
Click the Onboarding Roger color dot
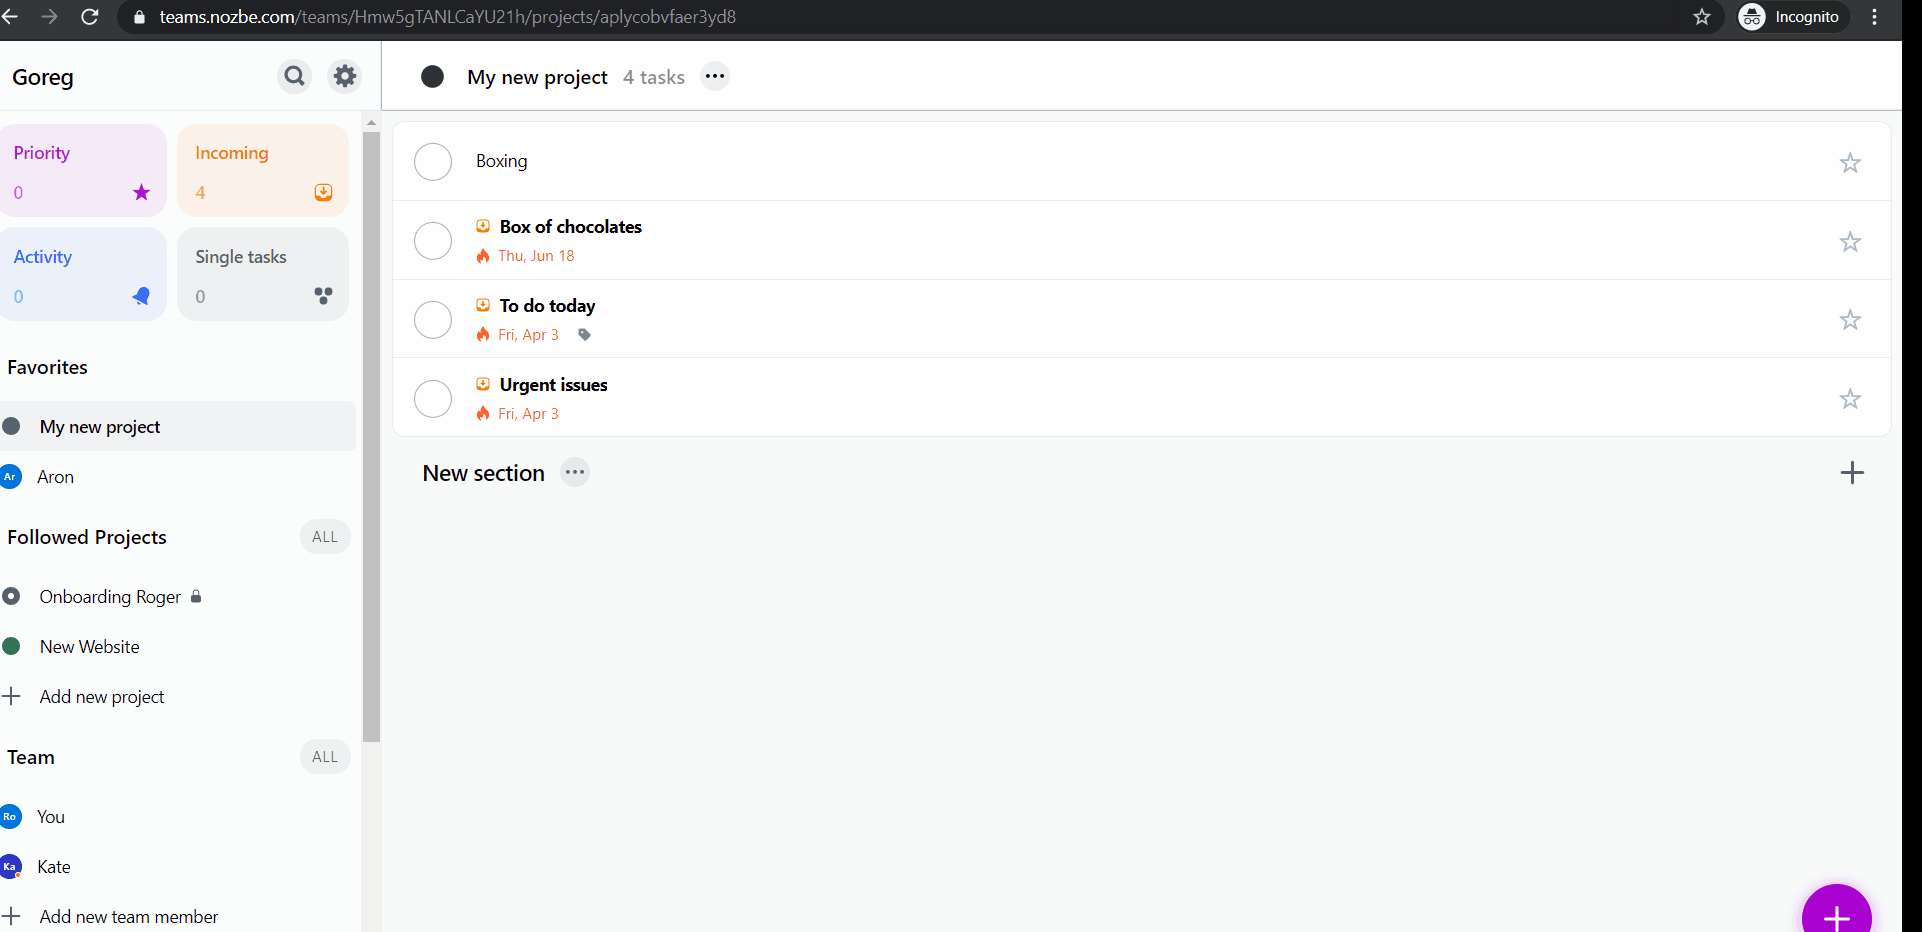point(11,596)
